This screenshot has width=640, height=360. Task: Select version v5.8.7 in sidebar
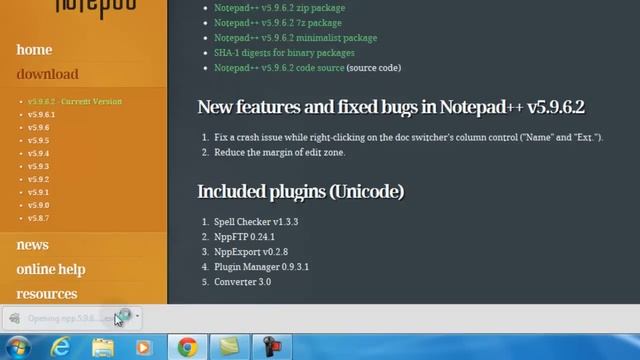(38, 218)
